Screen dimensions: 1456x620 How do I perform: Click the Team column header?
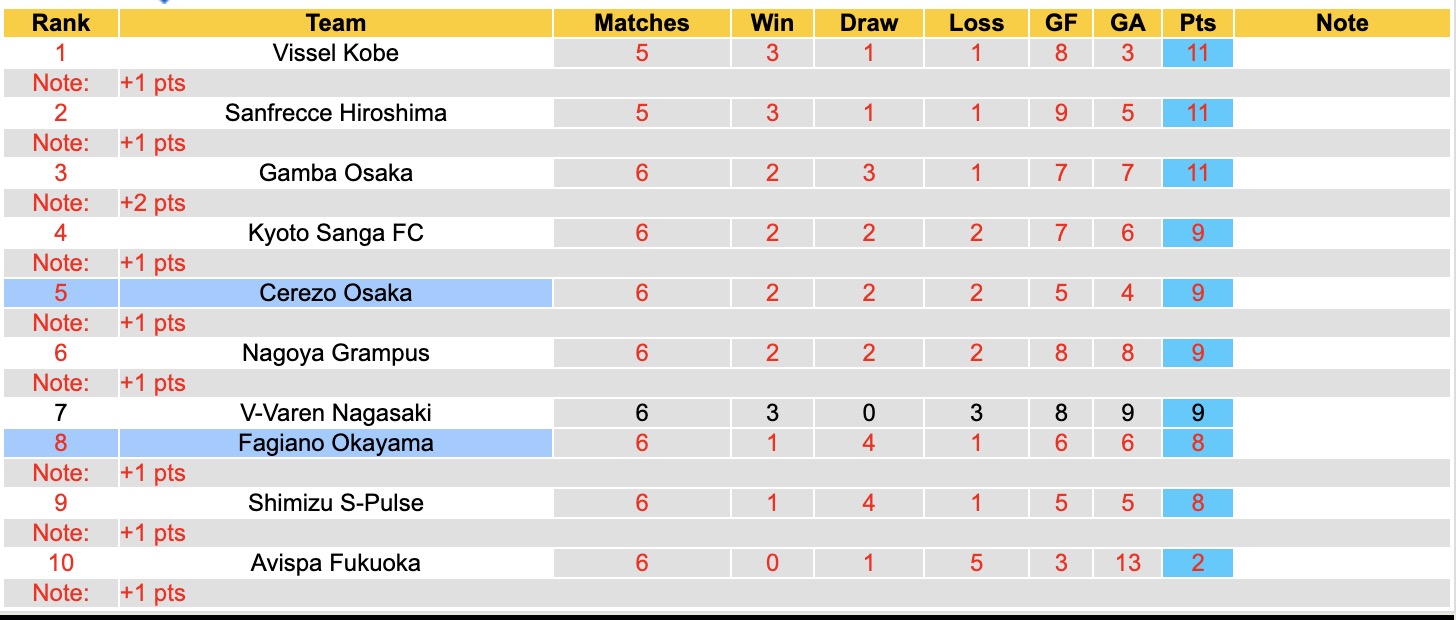tap(335, 23)
